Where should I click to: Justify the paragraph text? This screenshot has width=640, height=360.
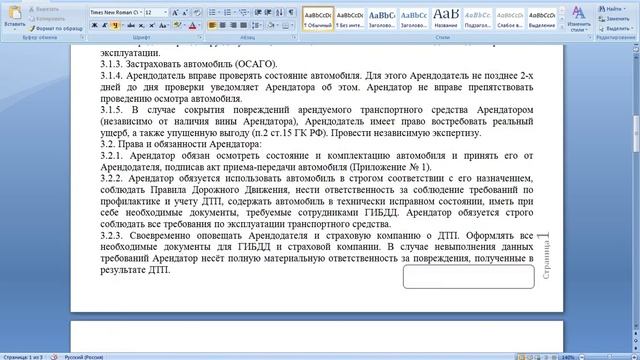point(243,25)
